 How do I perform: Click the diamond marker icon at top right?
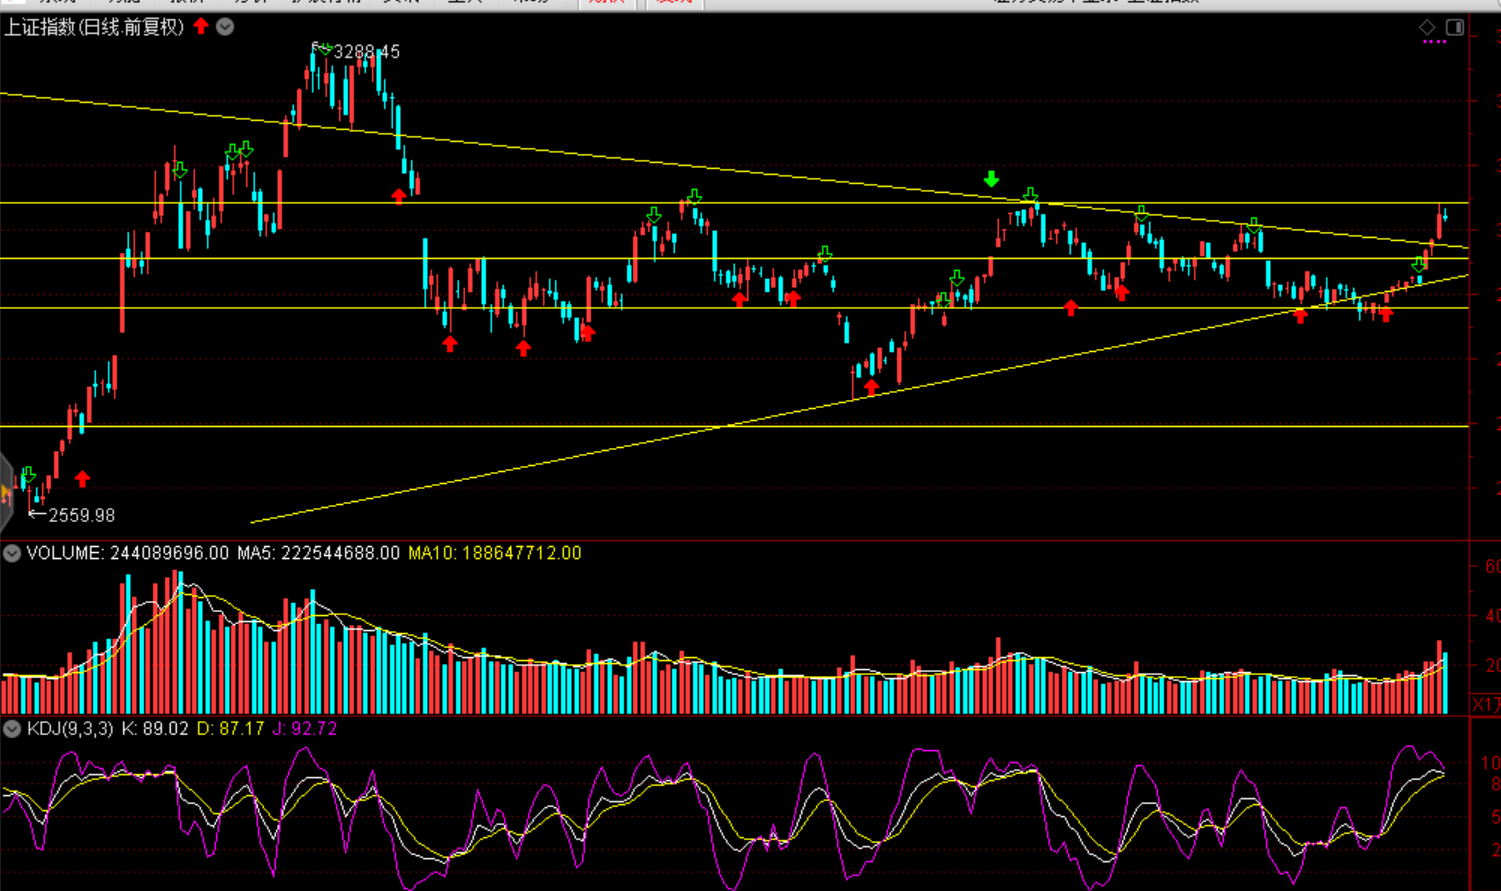(1427, 27)
